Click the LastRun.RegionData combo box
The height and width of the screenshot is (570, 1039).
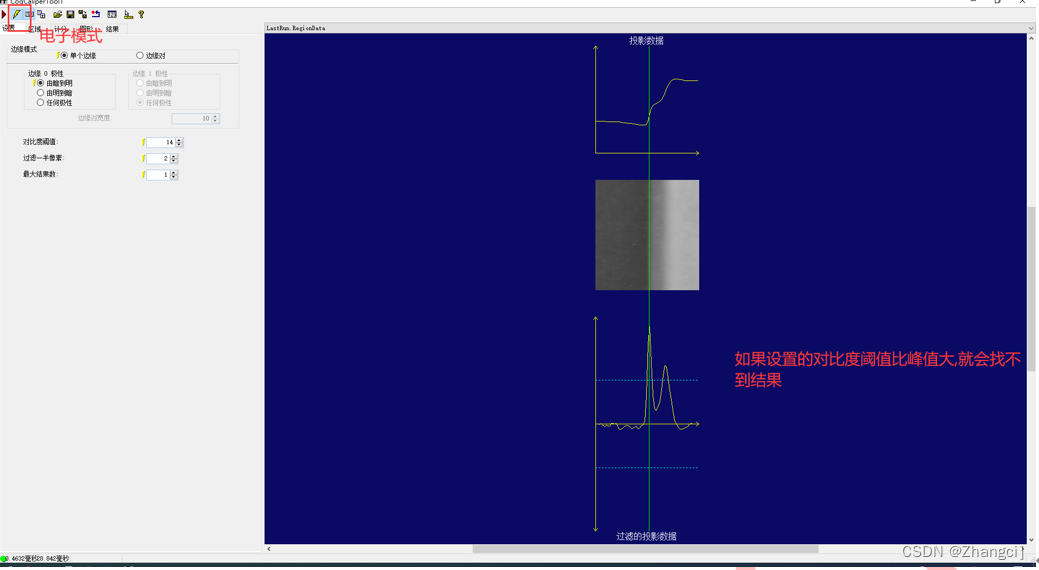point(649,28)
